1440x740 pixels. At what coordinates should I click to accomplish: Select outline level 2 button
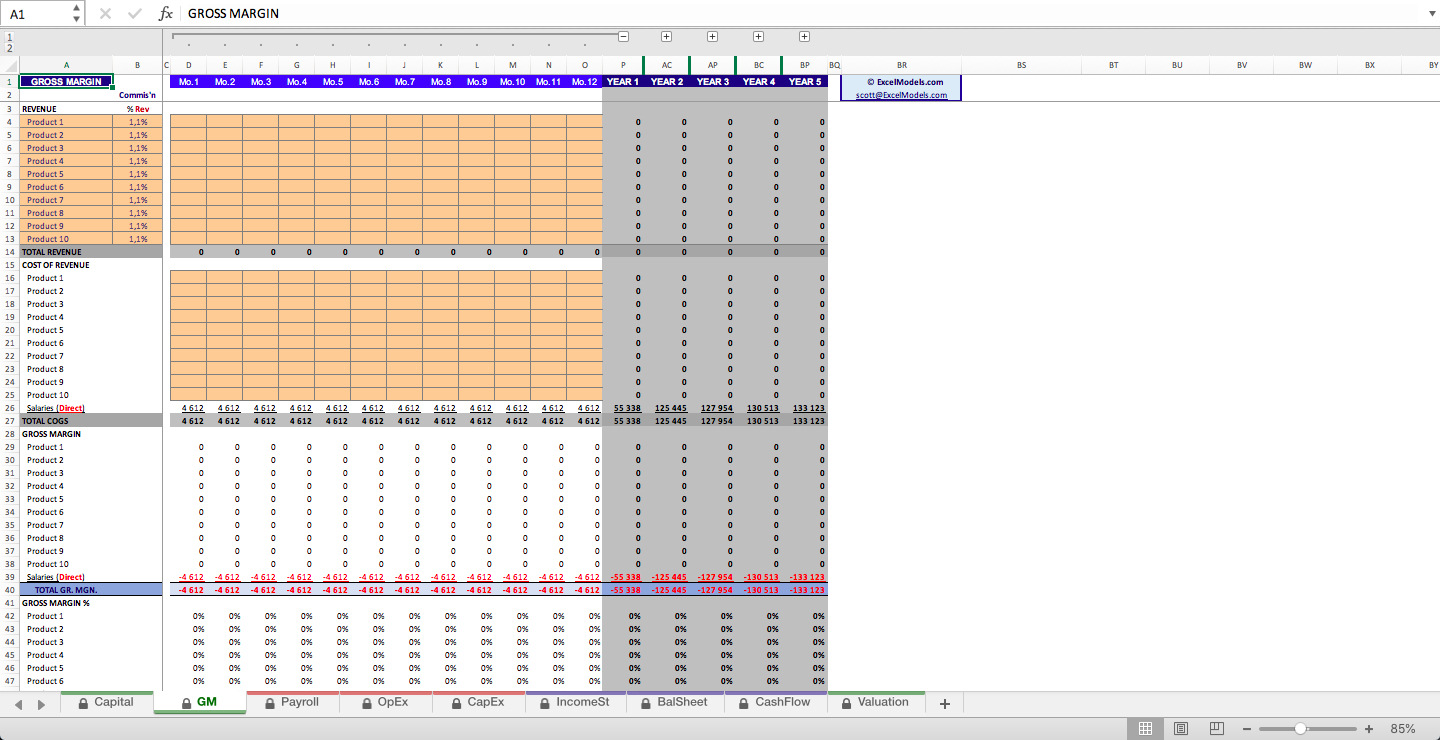[9, 47]
